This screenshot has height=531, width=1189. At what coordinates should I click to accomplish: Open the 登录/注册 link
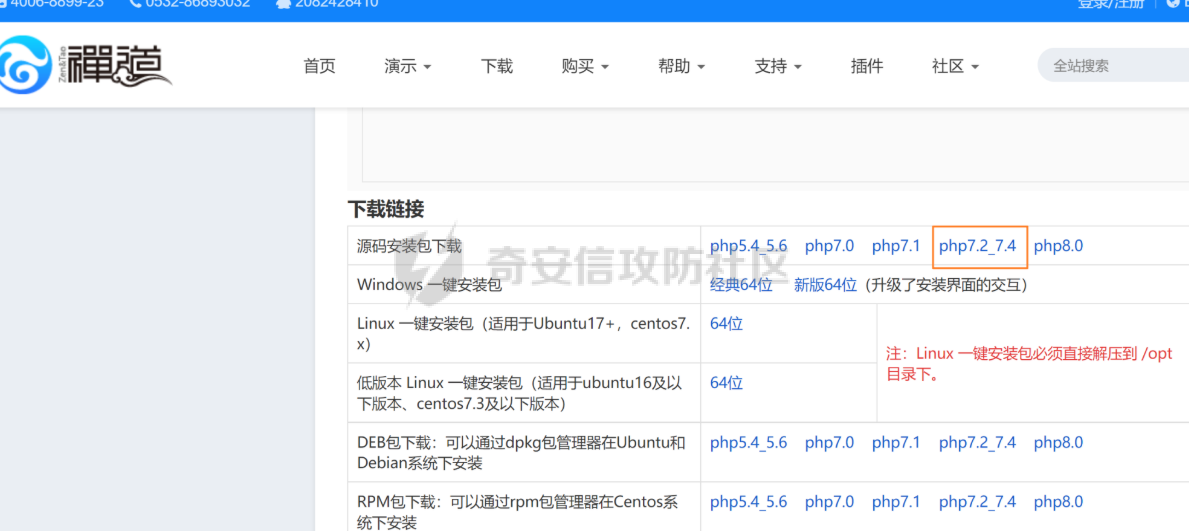[1110, 4]
